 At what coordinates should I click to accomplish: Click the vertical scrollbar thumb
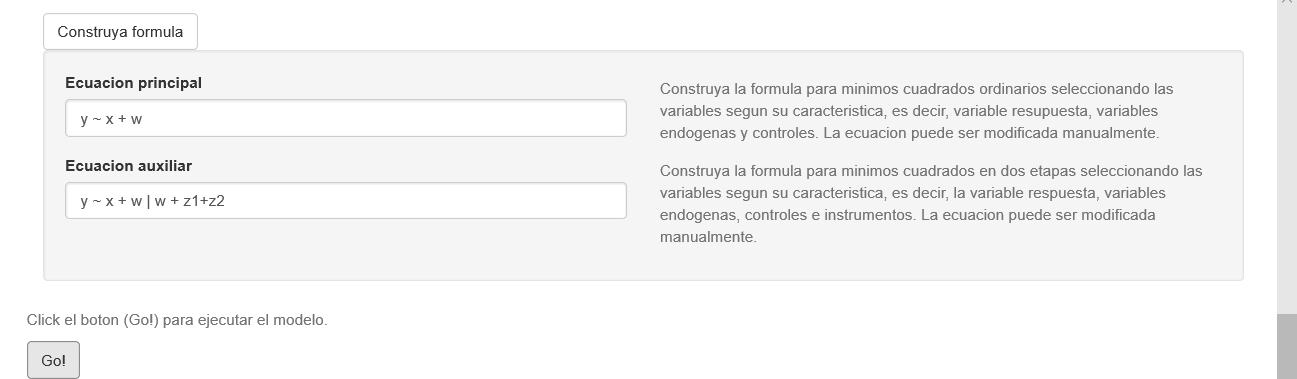click(x=1287, y=346)
